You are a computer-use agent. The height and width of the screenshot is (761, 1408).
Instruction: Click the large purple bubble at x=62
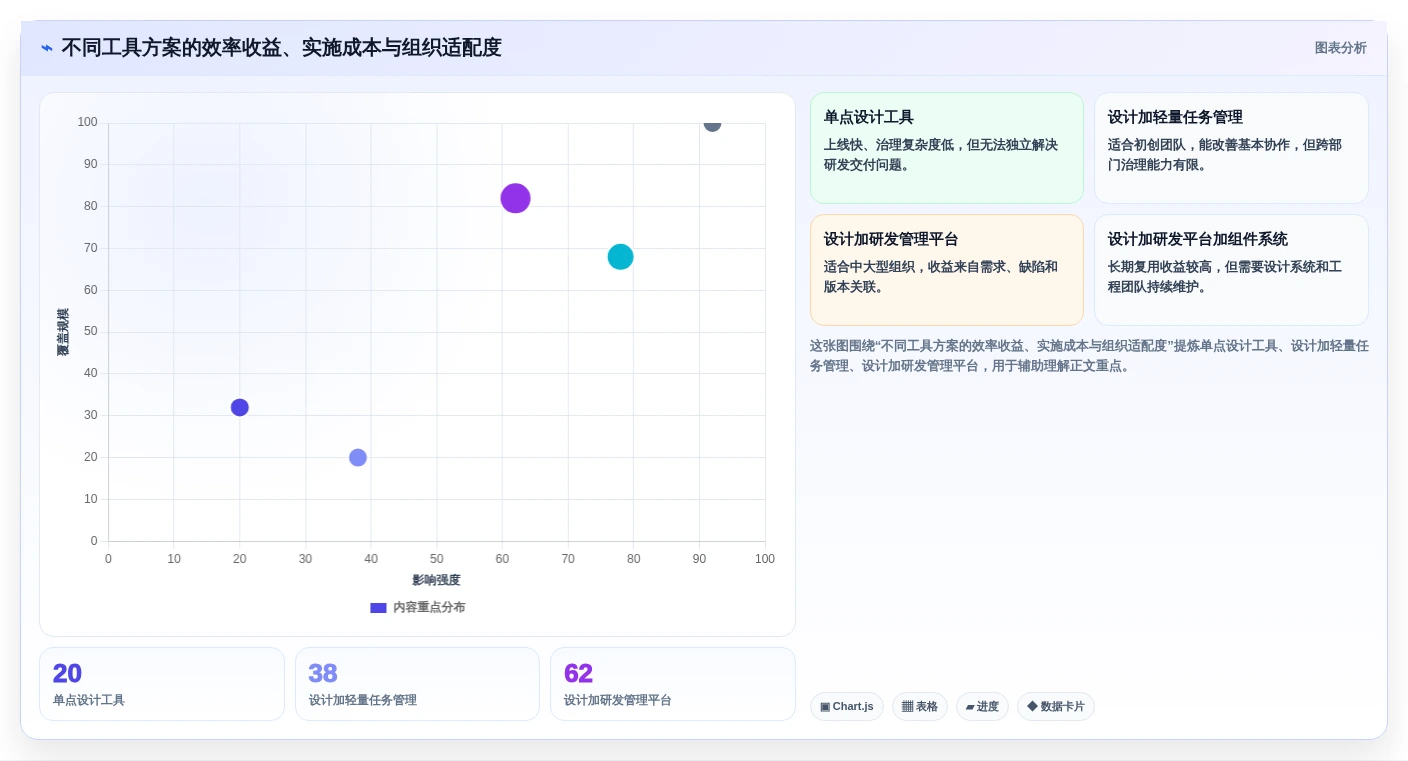point(515,198)
